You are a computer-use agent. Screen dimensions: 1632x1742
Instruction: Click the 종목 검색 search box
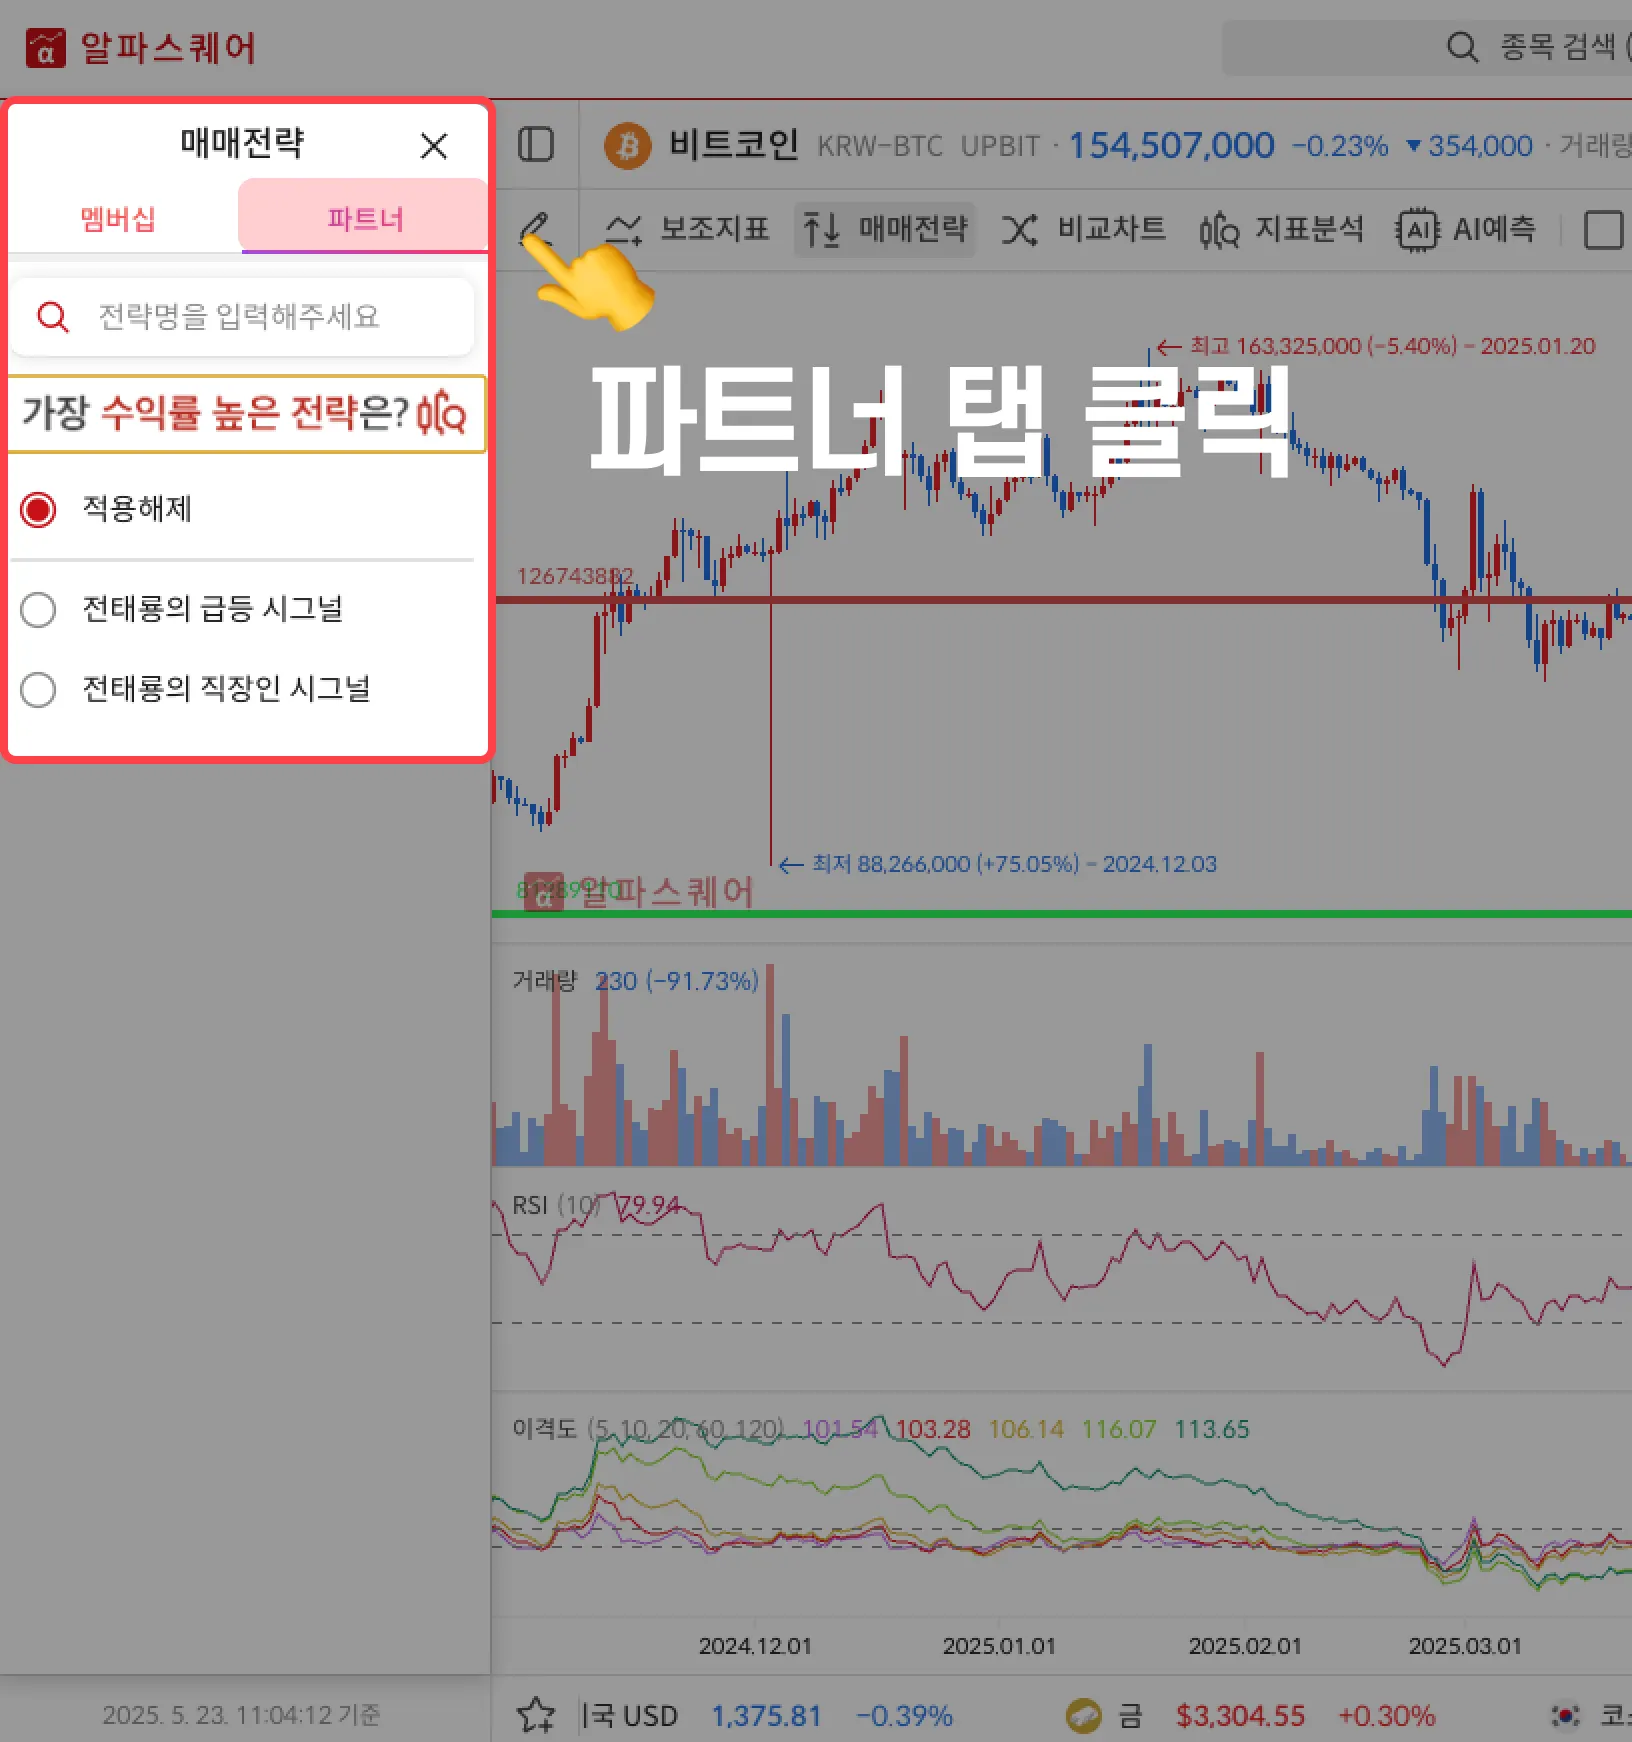(x=1427, y=47)
